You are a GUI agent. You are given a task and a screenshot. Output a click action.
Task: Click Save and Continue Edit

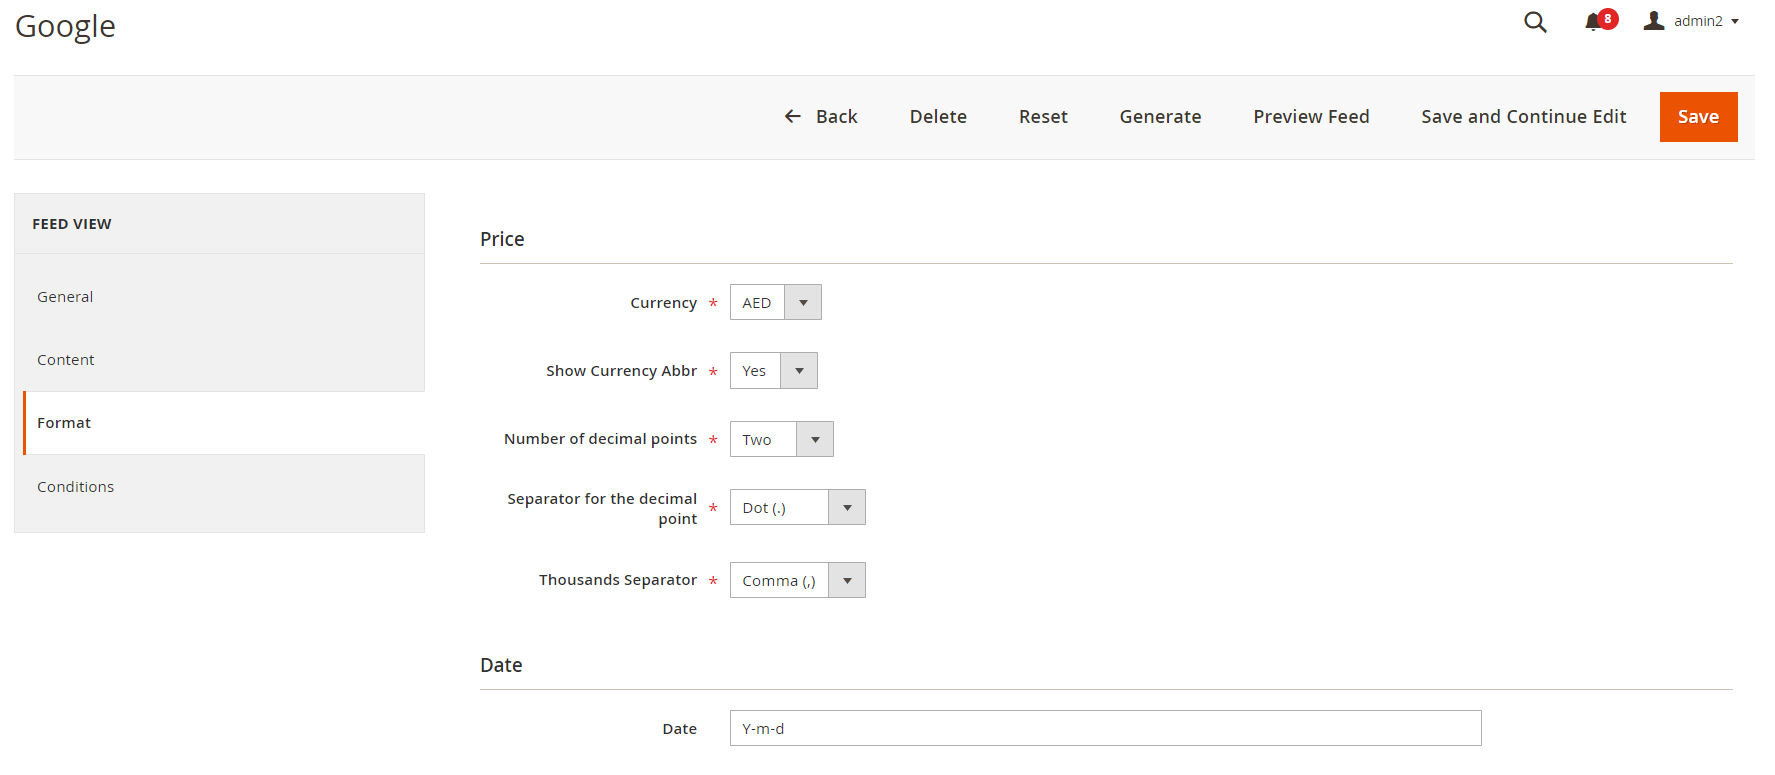point(1523,117)
